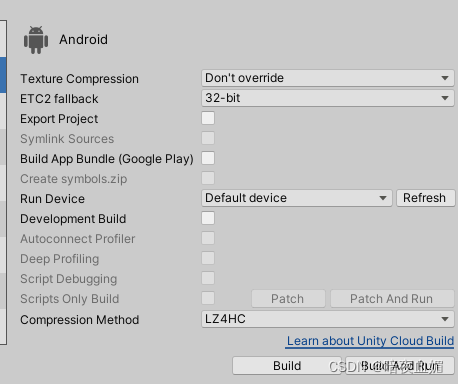Toggle the Symlink Sources checkbox
This screenshot has width=458, height=384.
208,138
